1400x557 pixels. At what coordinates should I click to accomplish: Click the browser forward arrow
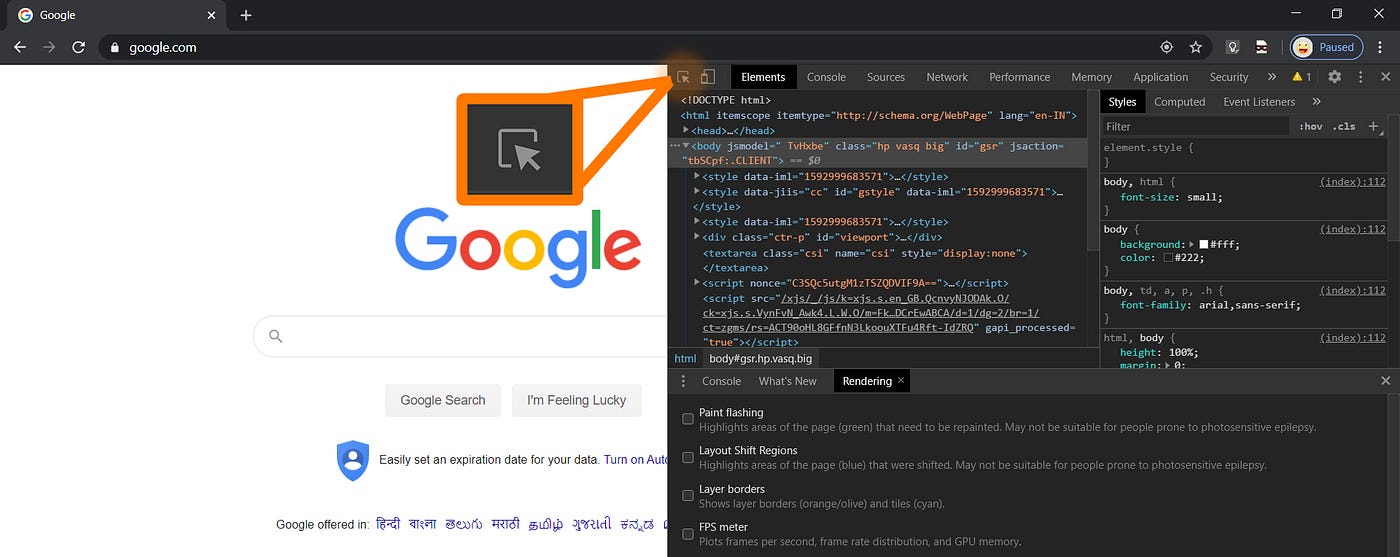50,47
